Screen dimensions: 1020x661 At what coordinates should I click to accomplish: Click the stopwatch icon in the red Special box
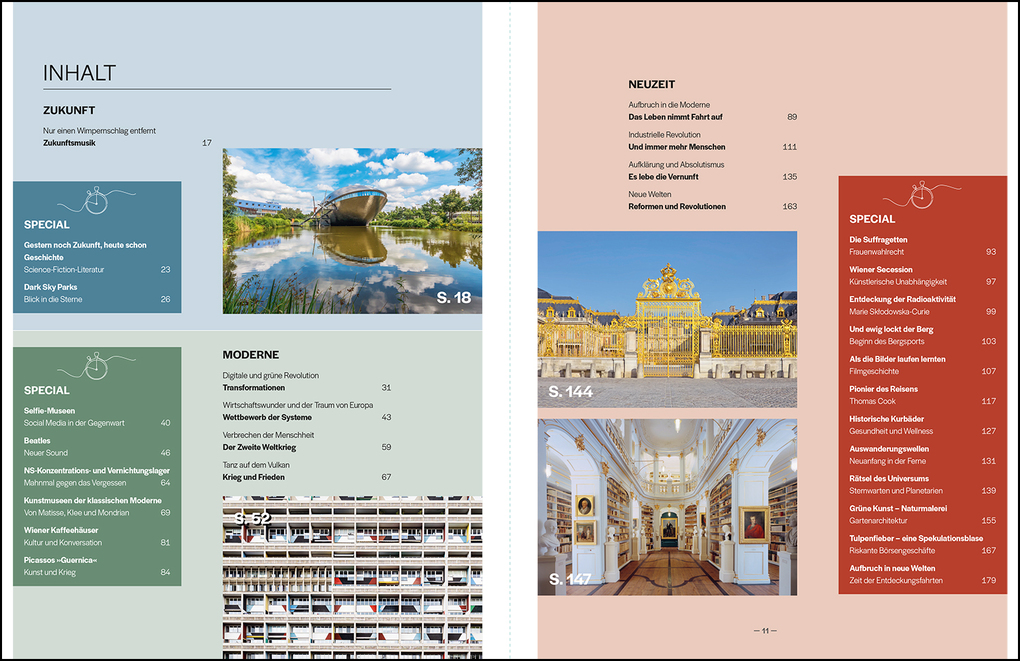coord(922,195)
